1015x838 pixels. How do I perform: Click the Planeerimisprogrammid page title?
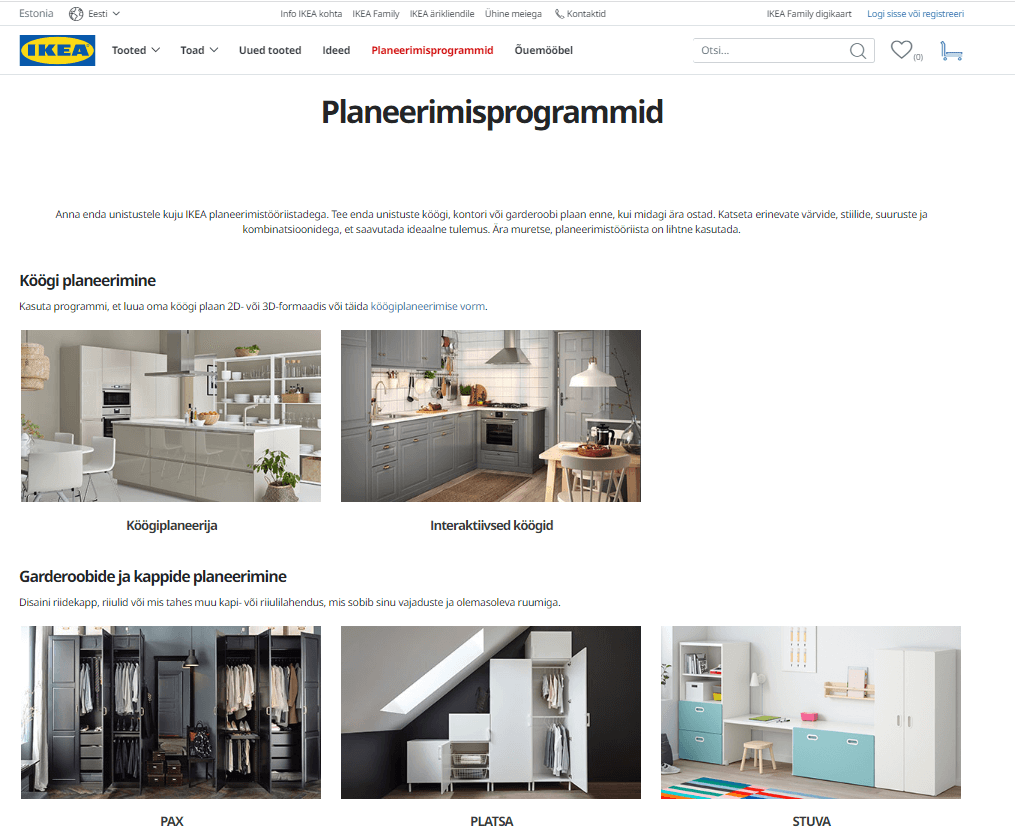point(492,112)
